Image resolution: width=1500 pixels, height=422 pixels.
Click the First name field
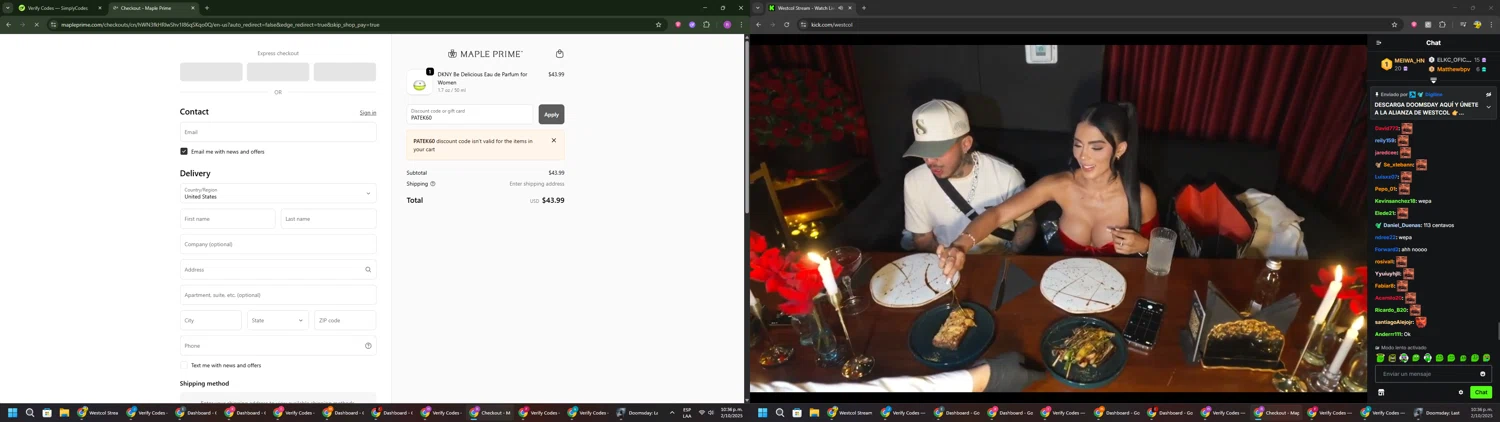227,219
